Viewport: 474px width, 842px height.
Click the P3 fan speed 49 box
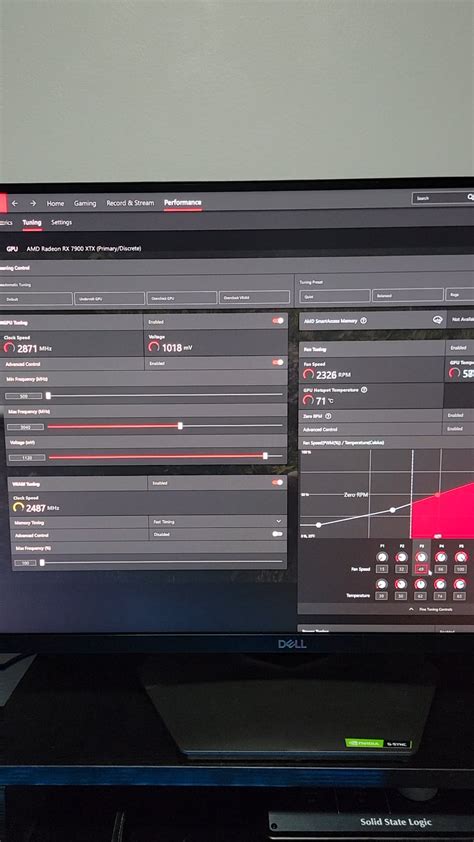(x=421, y=569)
